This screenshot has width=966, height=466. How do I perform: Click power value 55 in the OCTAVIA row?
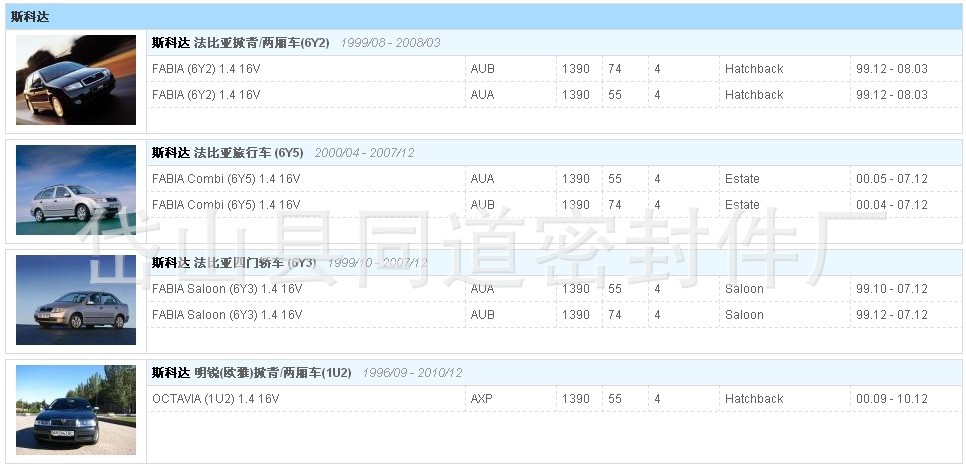point(615,399)
